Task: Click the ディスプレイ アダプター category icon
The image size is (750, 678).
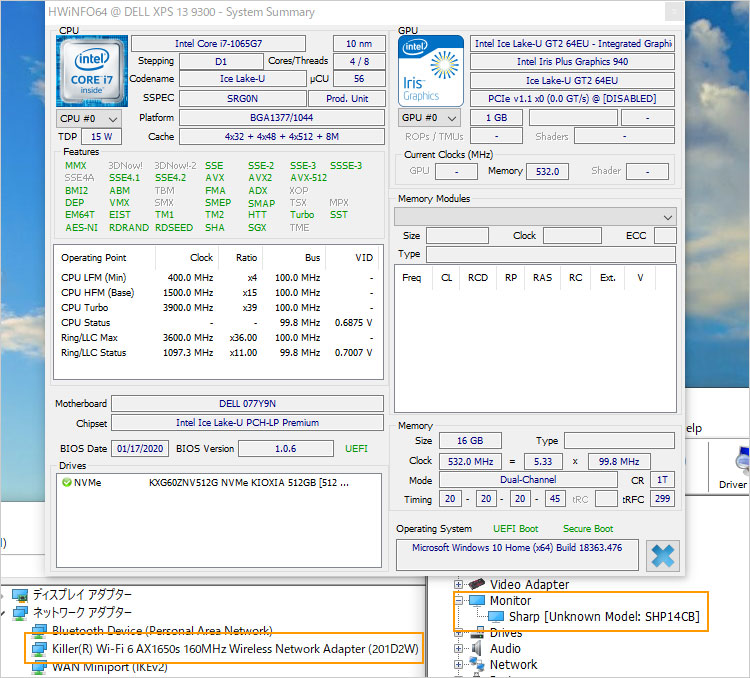Action: [20, 595]
